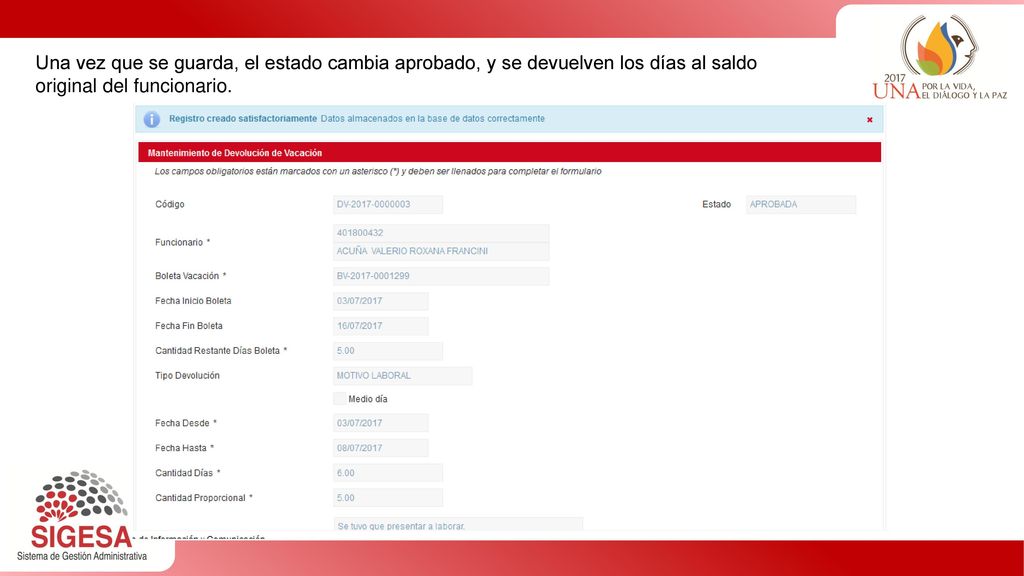
Task: Click the Cantidad Restante Días Boleta field
Action: (388, 351)
